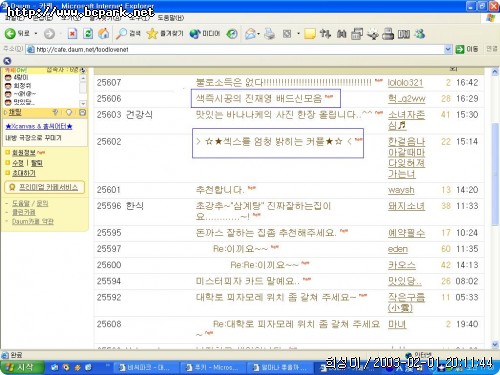500x375 pixels.
Task: Open reply 25600 Re:Re:이끼요~~
Action: point(265,265)
